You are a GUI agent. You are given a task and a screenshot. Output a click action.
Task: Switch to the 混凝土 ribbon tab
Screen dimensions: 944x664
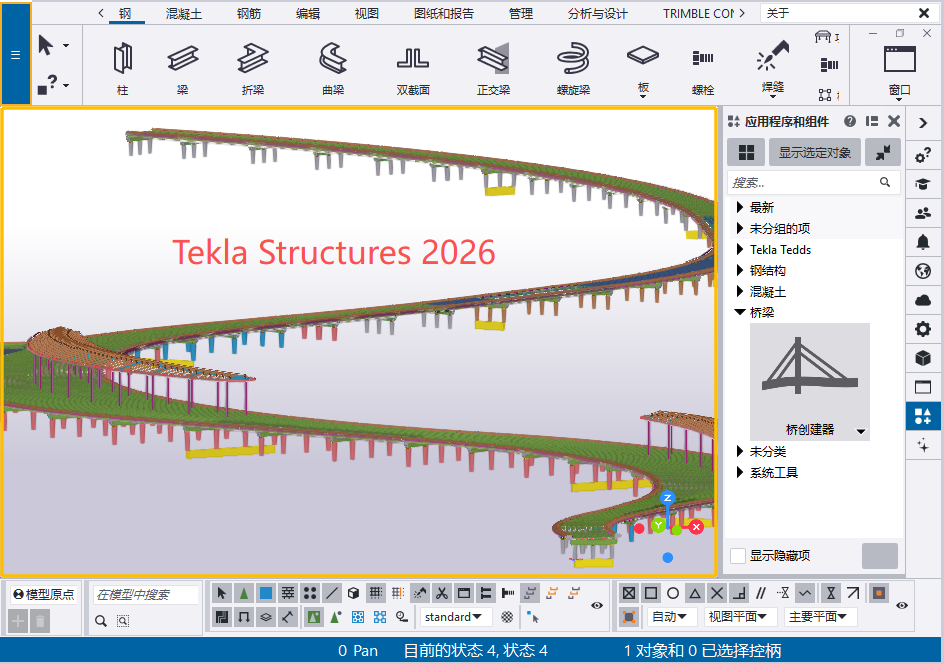[x=185, y=14]
